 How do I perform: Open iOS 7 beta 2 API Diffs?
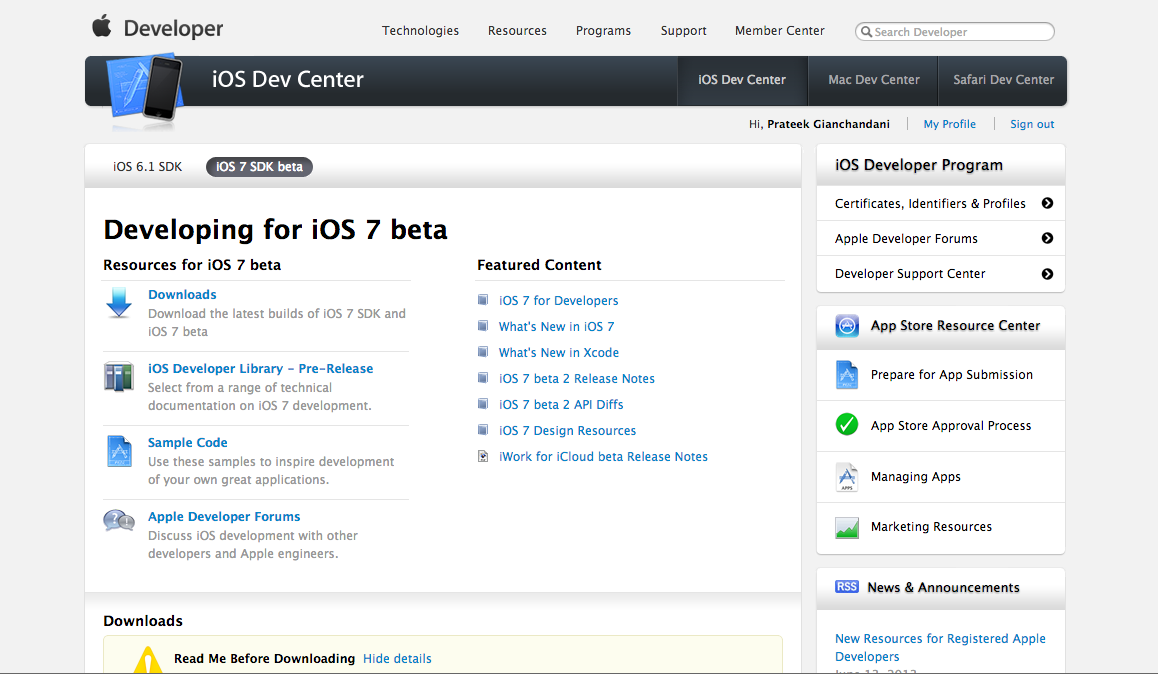[x=561, y=405]
